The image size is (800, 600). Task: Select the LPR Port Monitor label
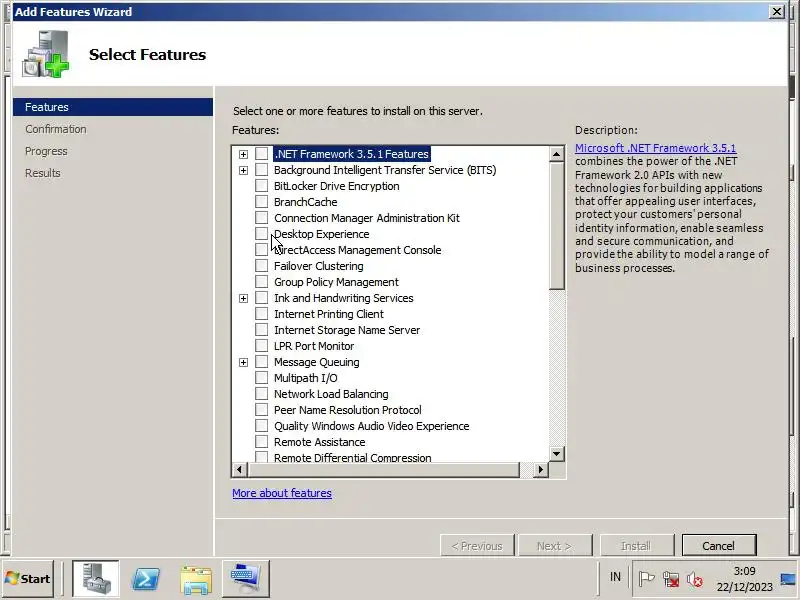pos(314,346)
